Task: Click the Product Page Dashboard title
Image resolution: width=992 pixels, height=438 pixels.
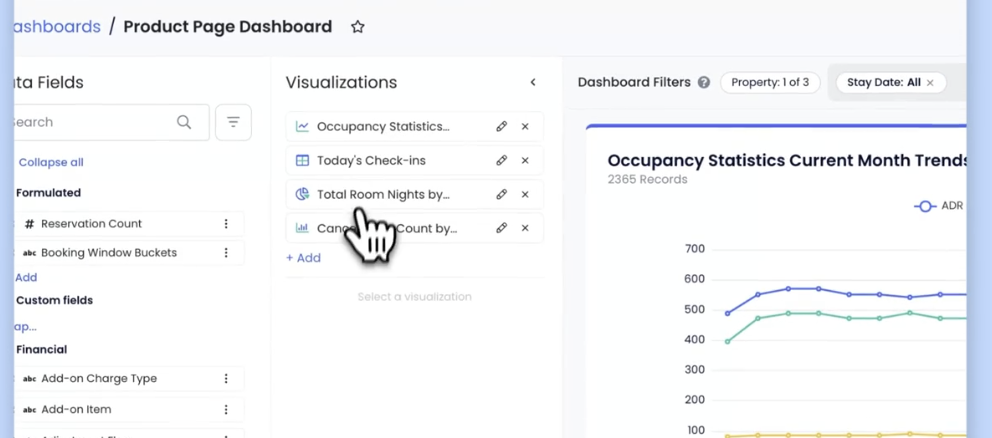Action: tap(228, 27)
